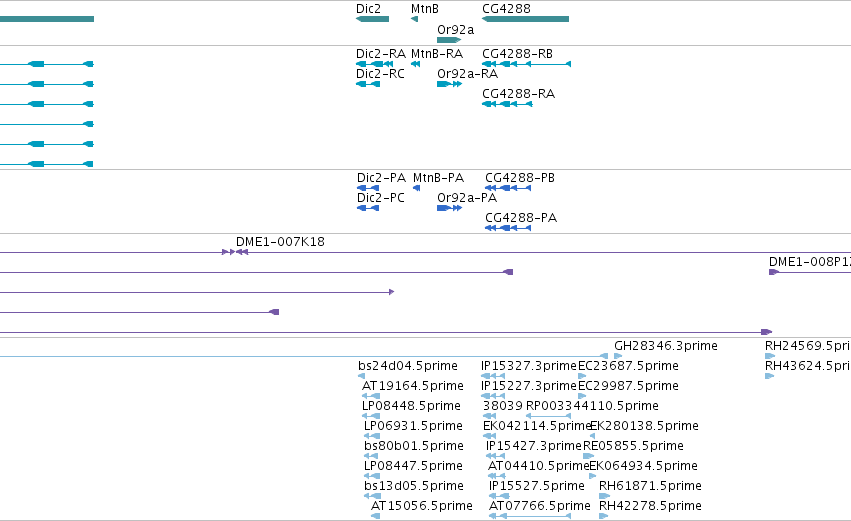Click the Dic2-RC transcript label
Image resolution: width=851 pixels, height=521 pixels.
click(380, 74)
